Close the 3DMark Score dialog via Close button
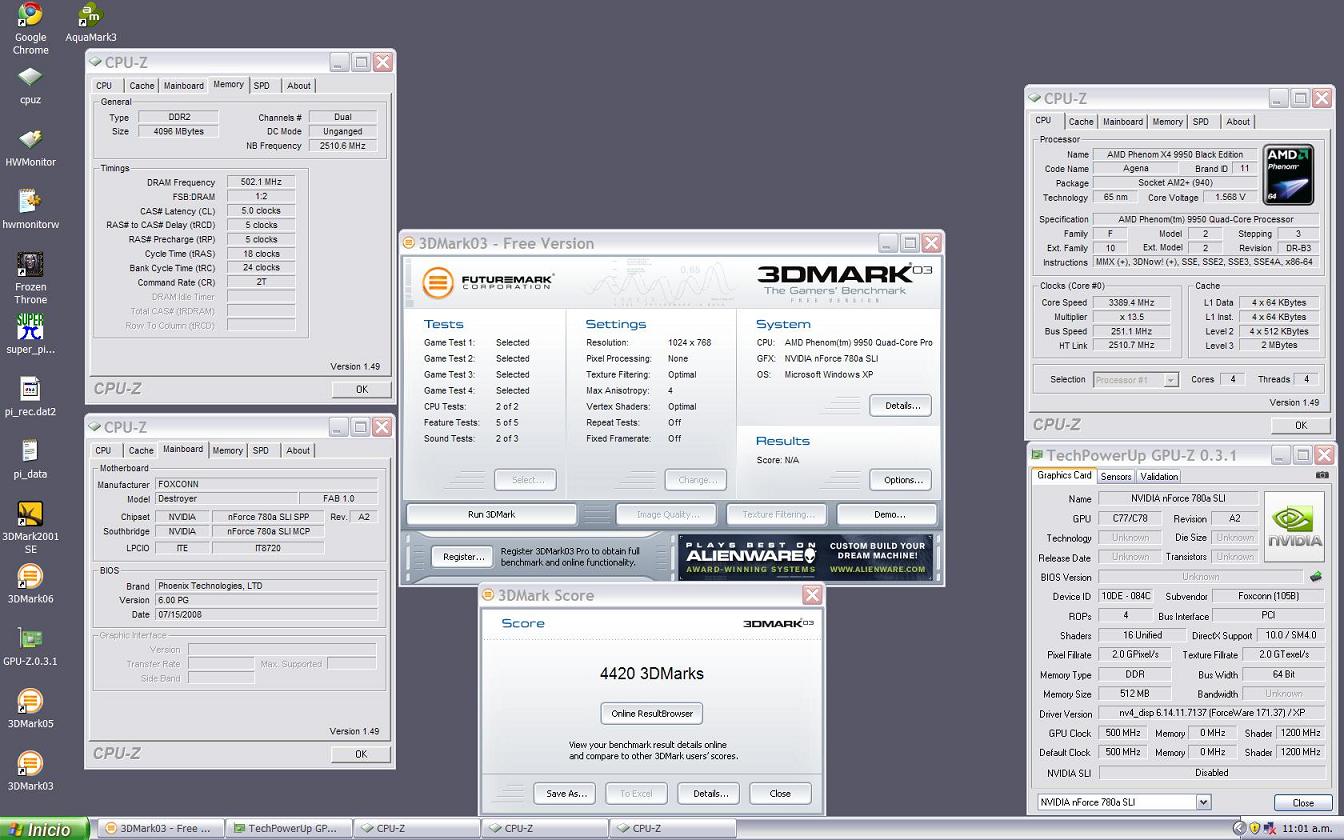The width and height of the screenshot is (1344, 840). pyautogui.click(x=780, y=794)
